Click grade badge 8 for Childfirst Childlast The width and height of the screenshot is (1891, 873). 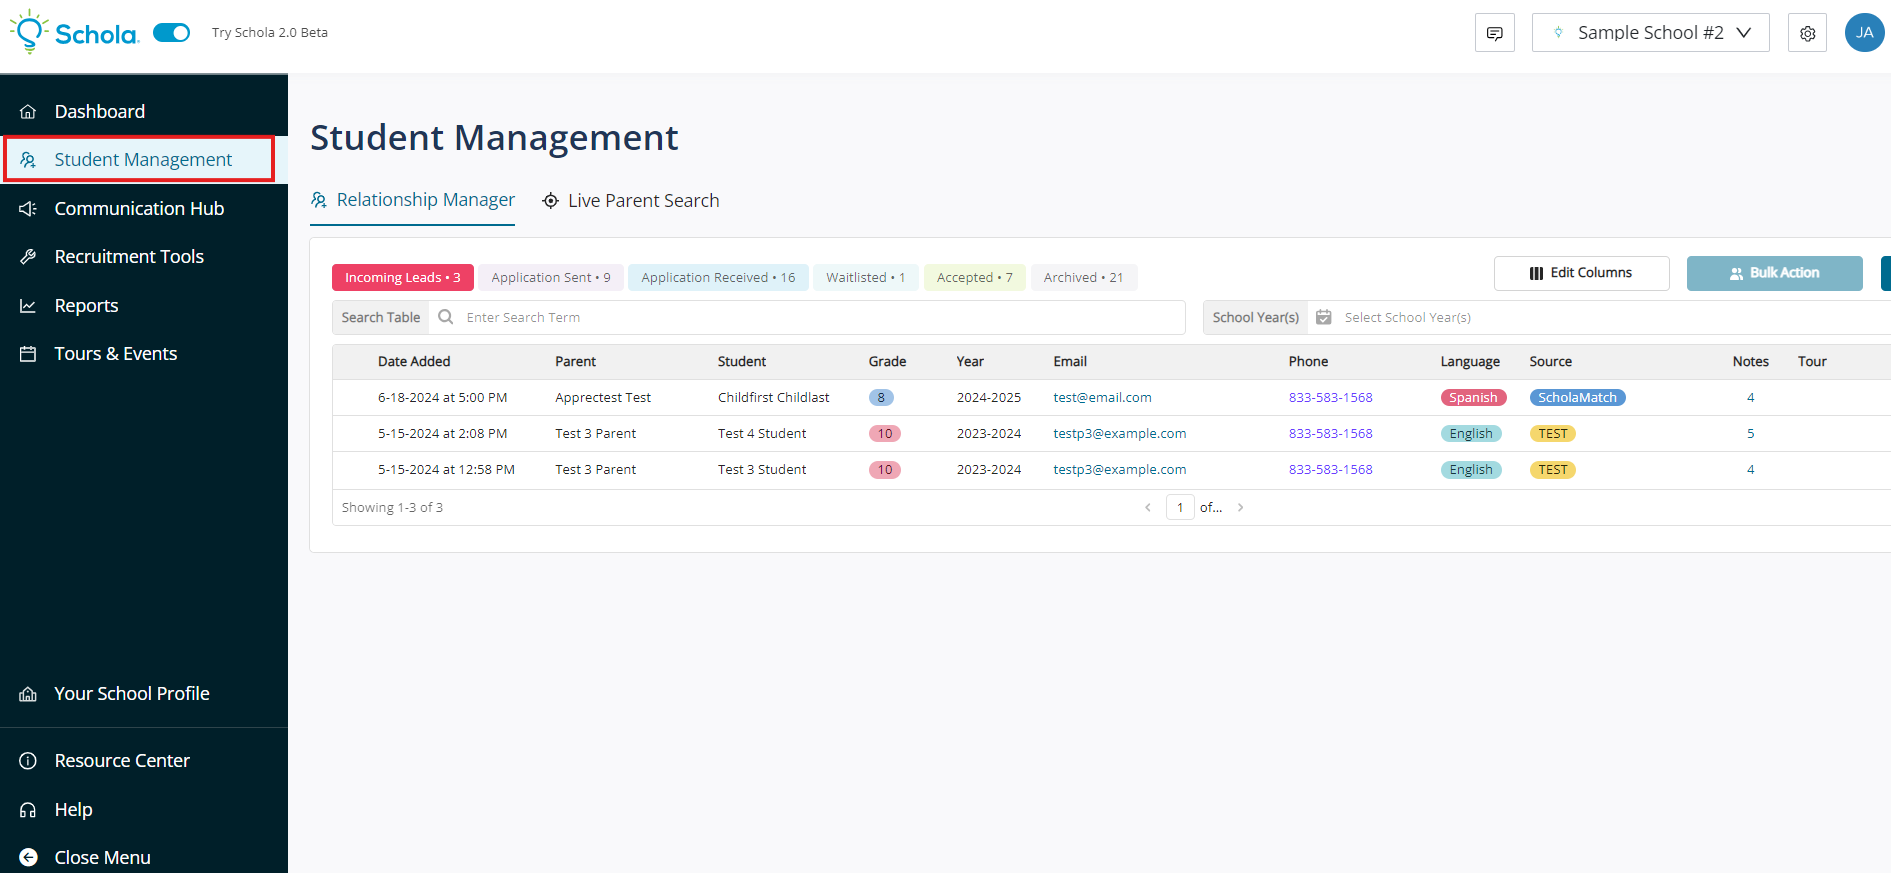(x=881, y=397)
